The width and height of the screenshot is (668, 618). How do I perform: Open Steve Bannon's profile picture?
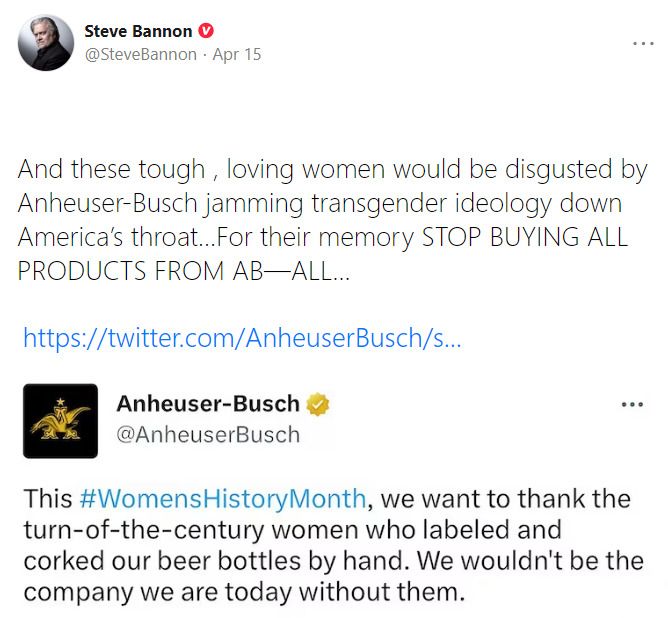46,43
